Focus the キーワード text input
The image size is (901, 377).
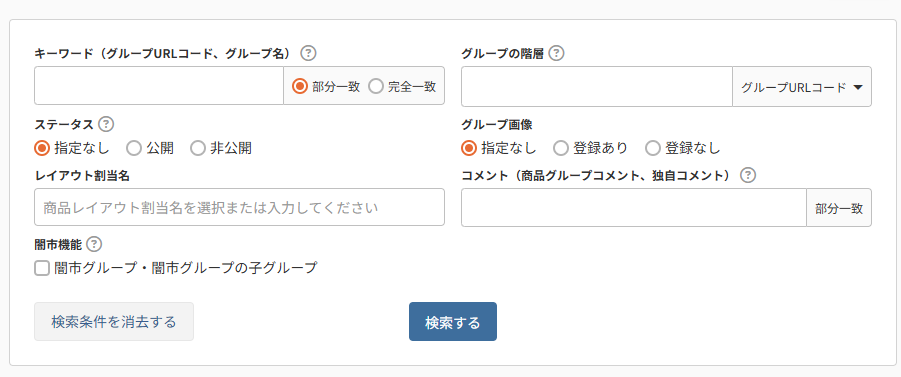point(159,86)
